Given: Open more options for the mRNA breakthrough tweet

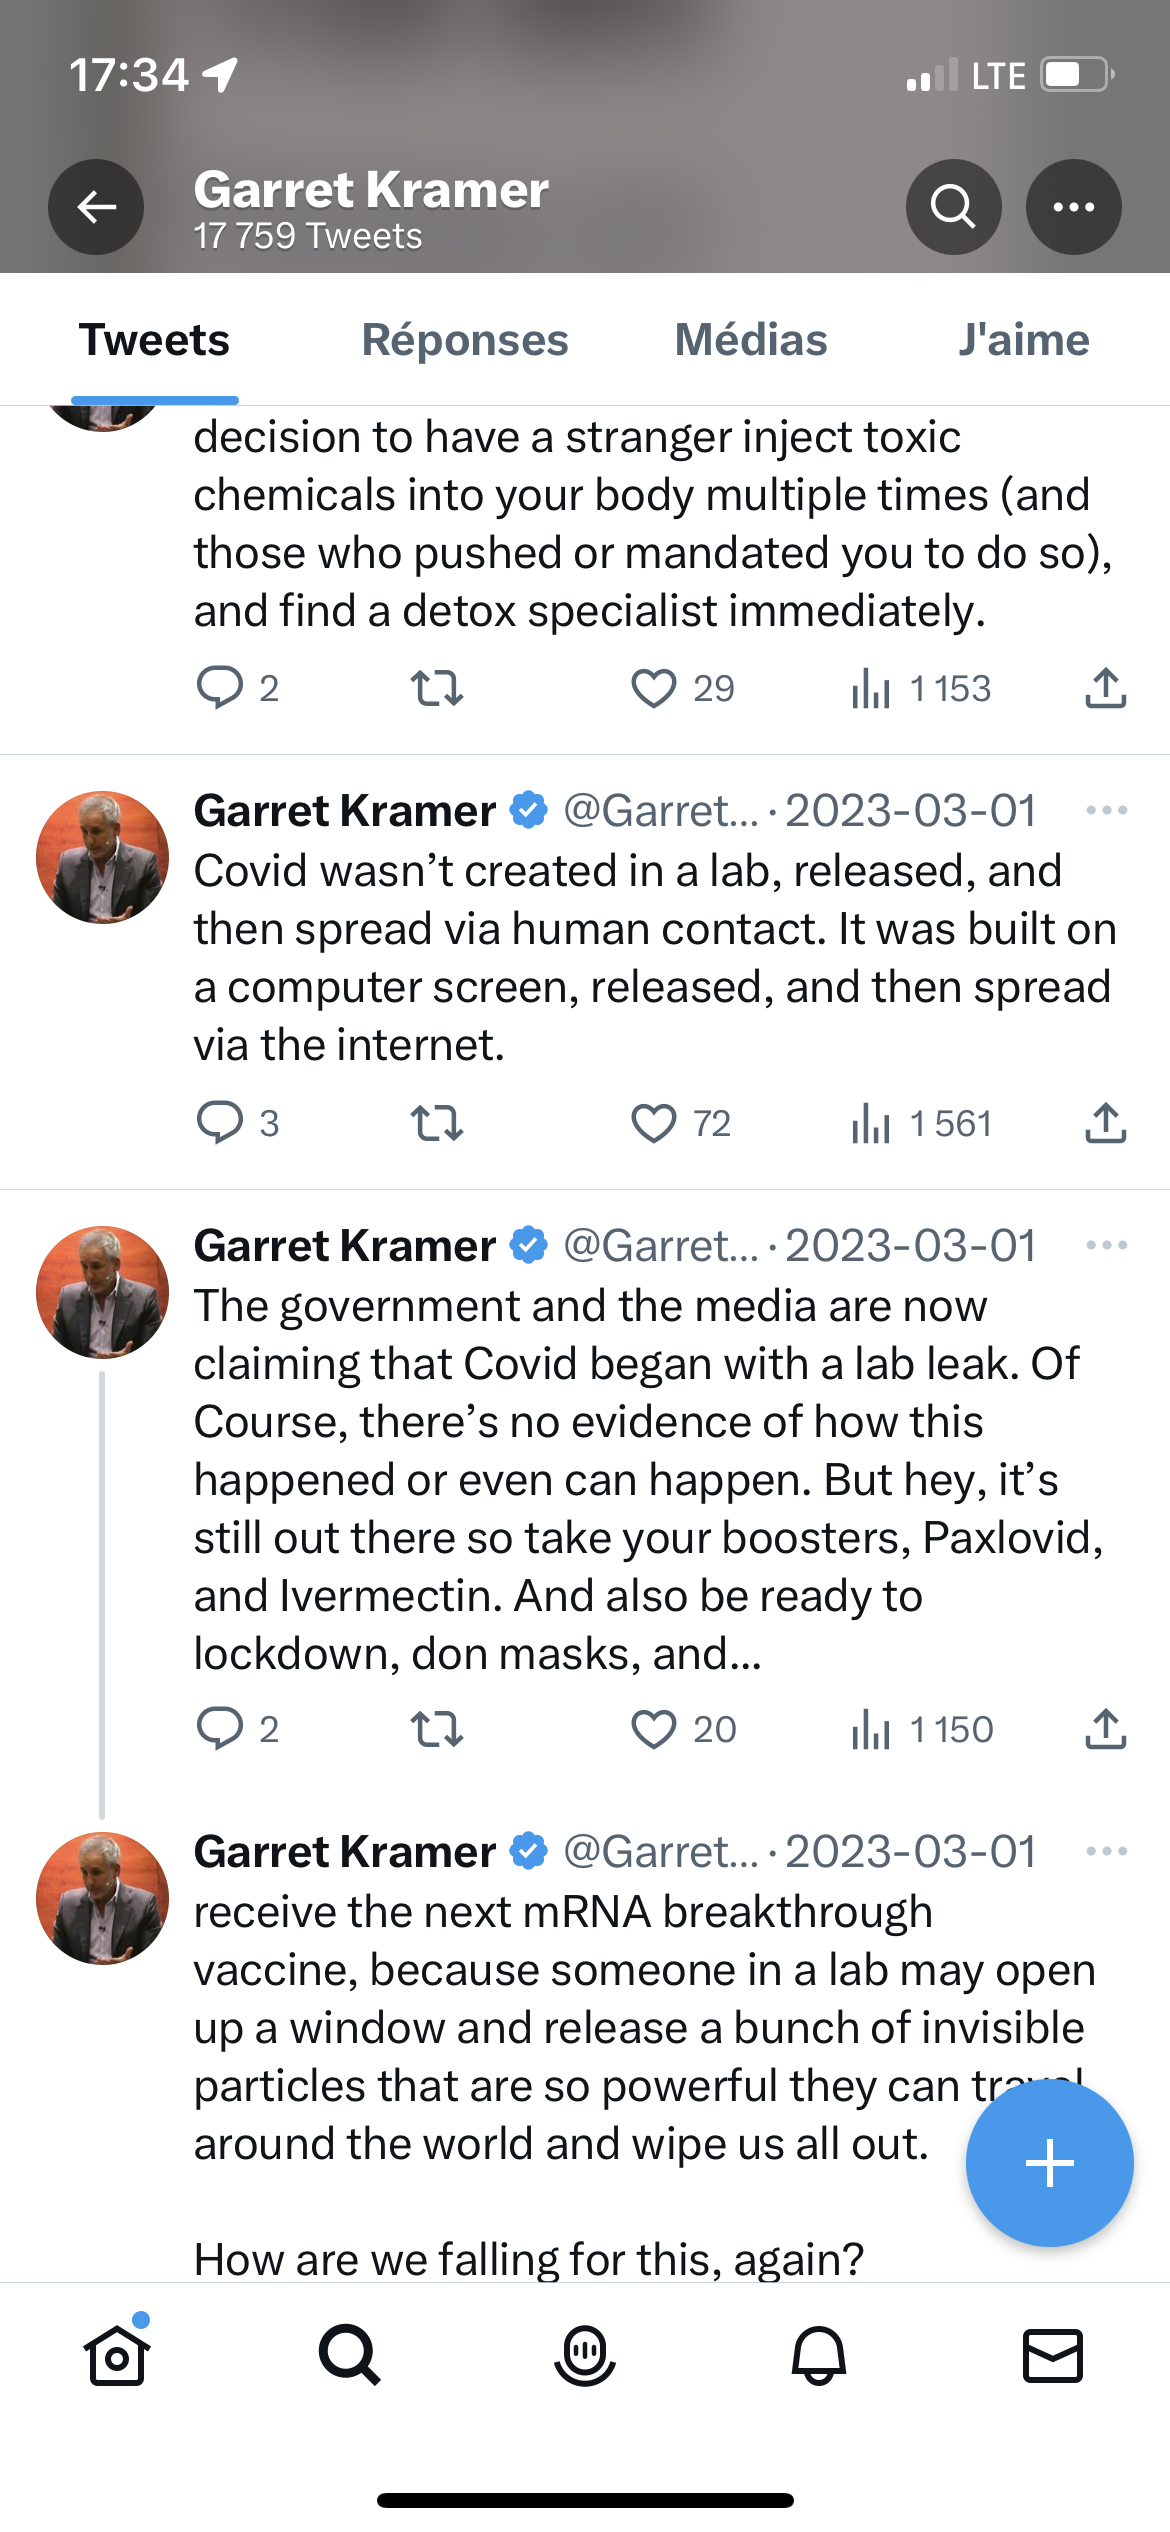Looking at the screenshot, I should [1106, 1851].
